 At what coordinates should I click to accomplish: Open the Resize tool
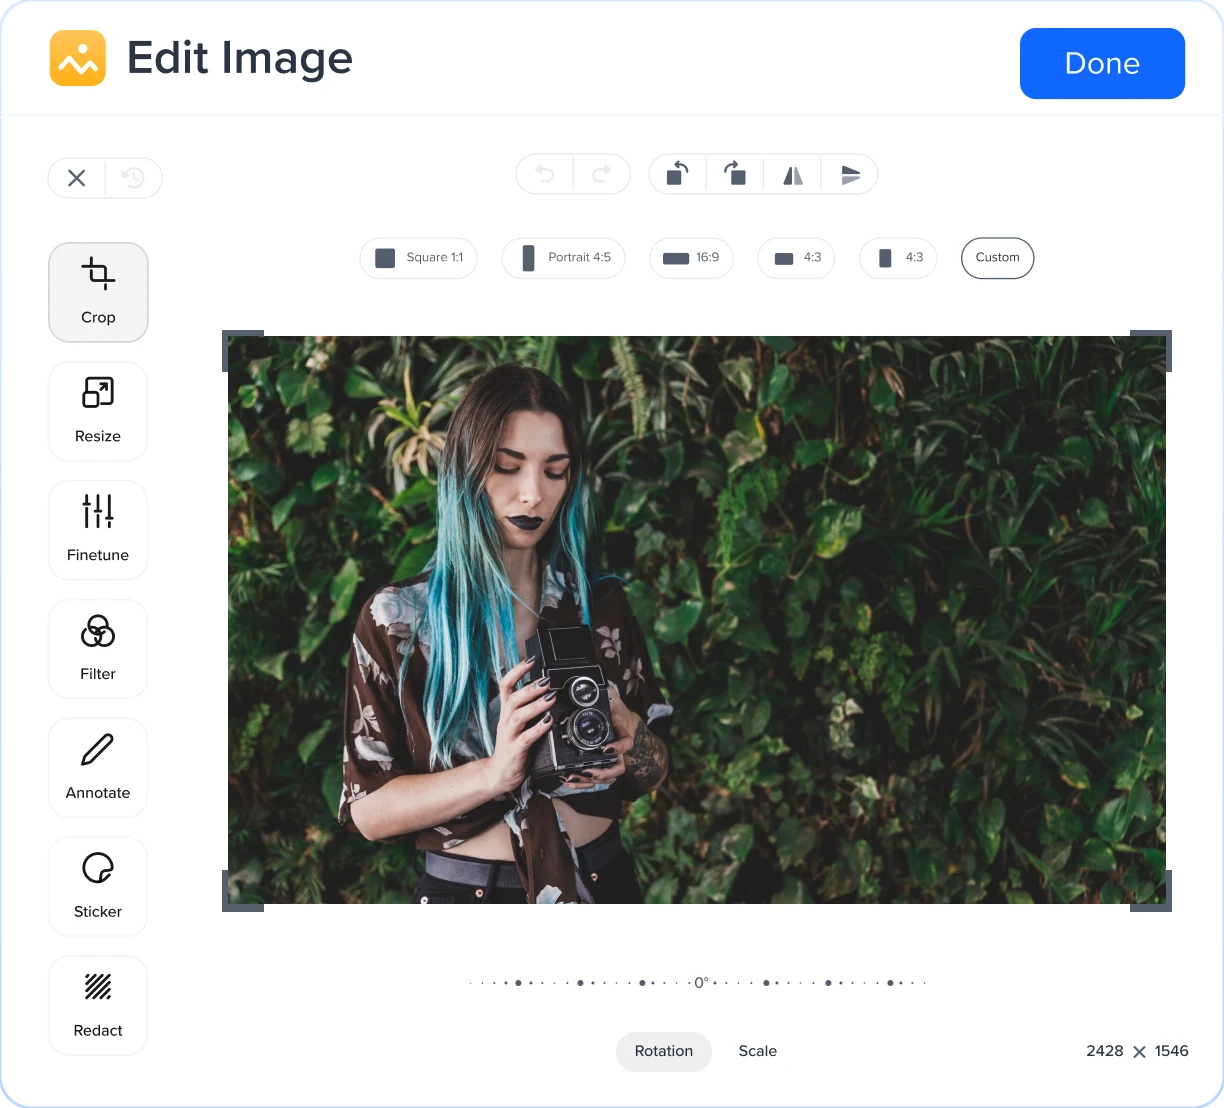point(98,411)
